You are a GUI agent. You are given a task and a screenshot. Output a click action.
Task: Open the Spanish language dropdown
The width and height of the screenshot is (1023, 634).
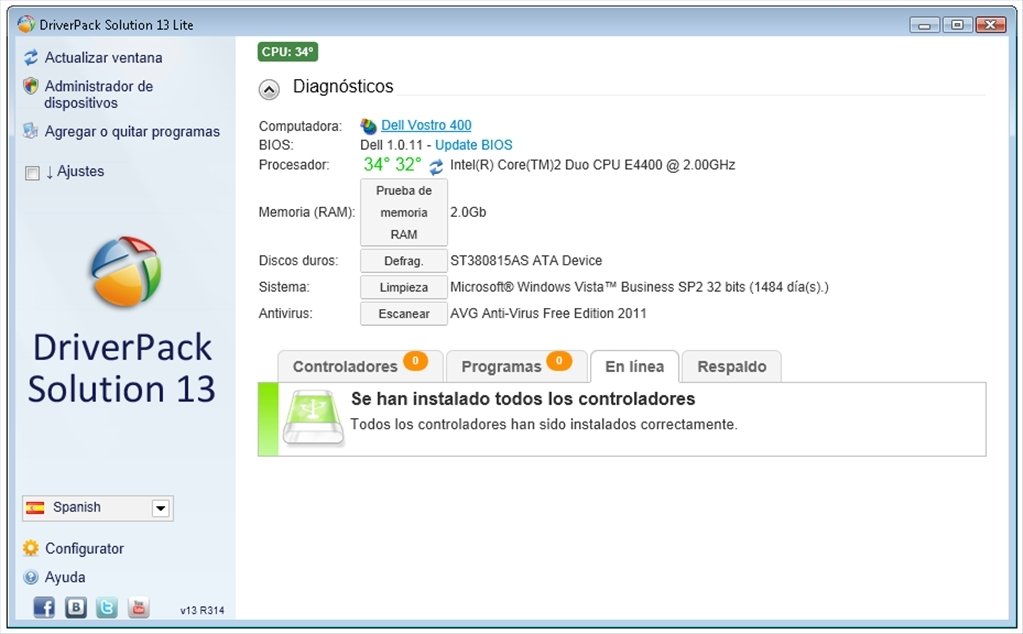click(x=161, y=508)
